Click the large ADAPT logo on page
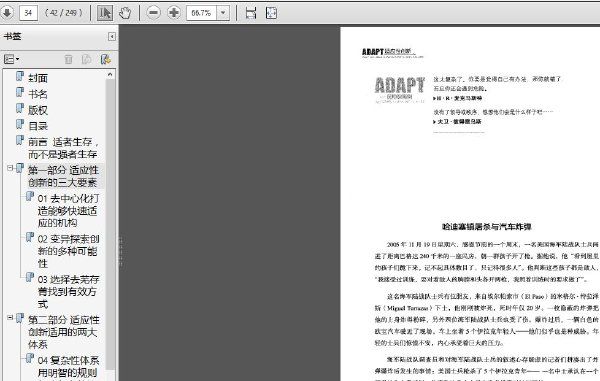 pyautogui.click(x=399, y=90)
